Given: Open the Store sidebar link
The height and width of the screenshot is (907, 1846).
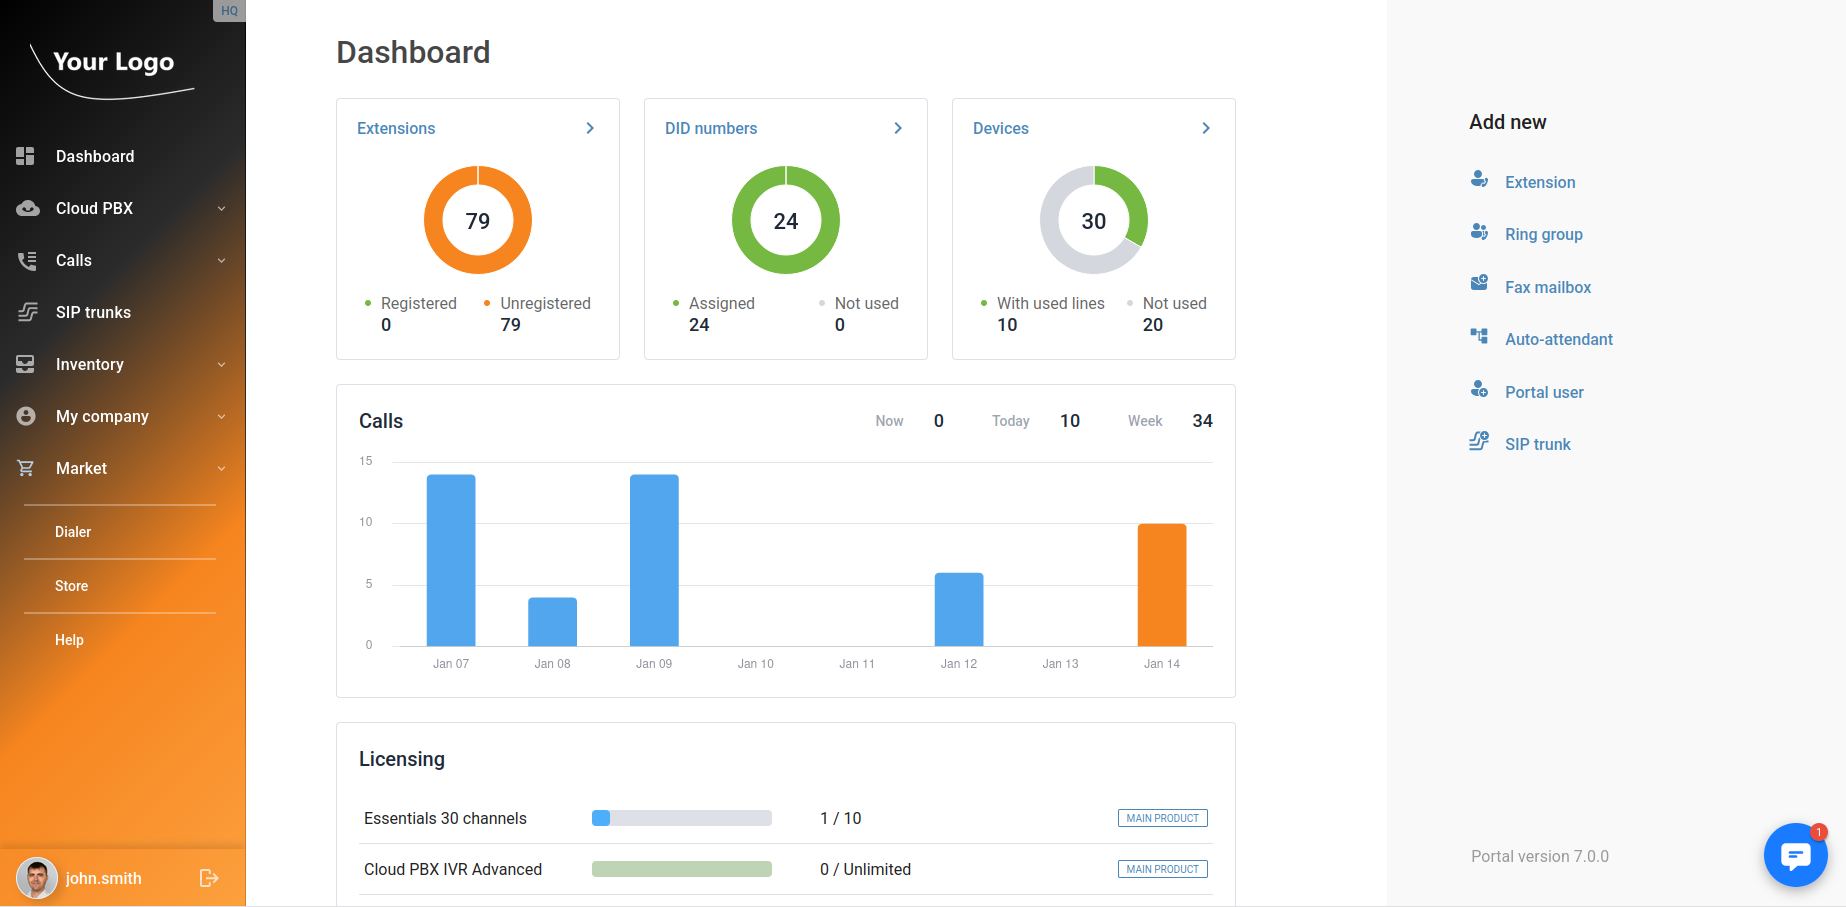Looking at the screenshot, I should coord(72,586).
